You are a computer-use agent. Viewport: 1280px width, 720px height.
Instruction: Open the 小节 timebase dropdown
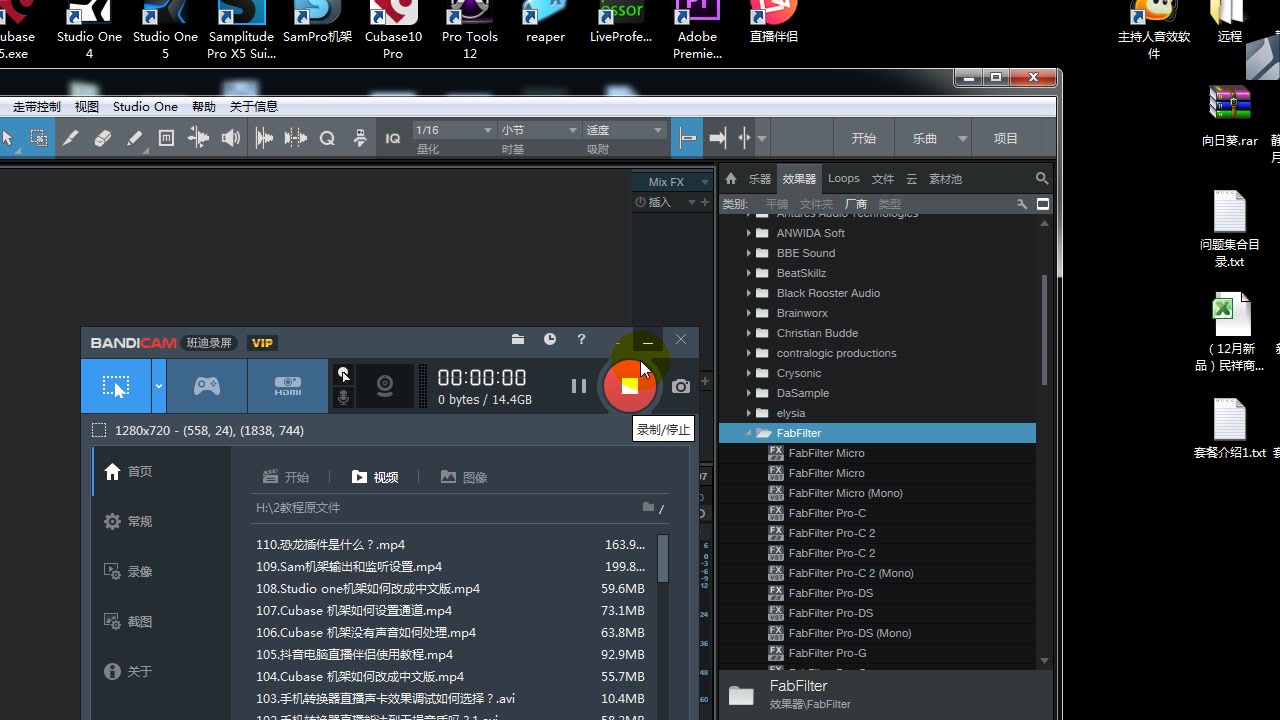click(x=540, y=130)
